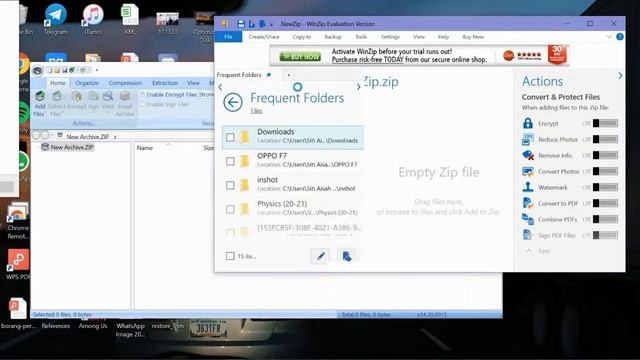Open the Chrome Remote desktop shortcut
Screen dimensions: 640x360
pyautogui.click(x=18, y=221)
